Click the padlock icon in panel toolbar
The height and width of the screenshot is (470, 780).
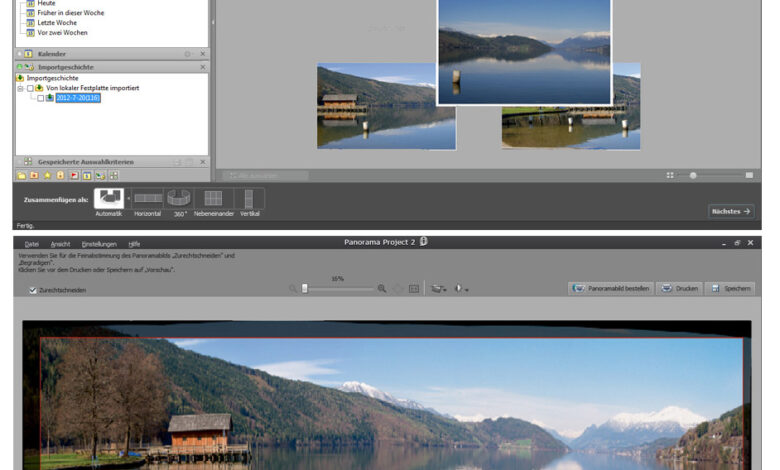[60, 176]
